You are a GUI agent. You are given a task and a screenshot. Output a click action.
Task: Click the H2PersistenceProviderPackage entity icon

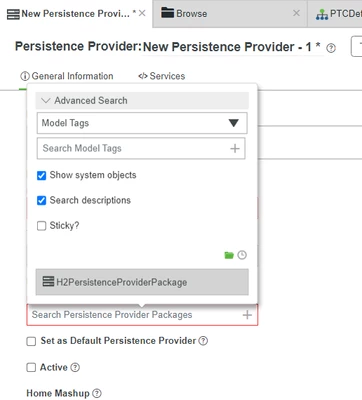48,282
